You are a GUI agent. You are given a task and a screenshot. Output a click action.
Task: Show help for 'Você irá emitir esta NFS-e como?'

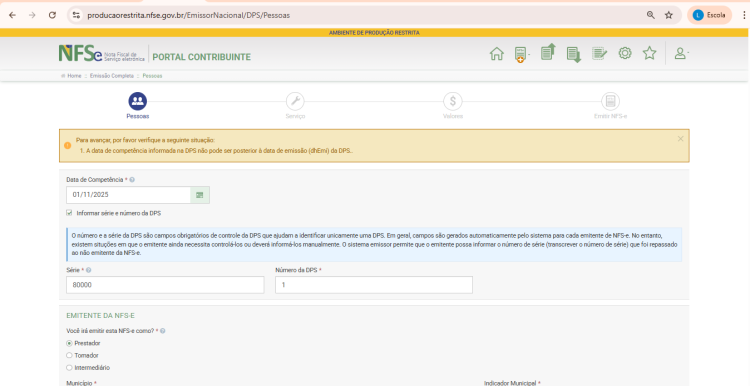coord(163,331)
